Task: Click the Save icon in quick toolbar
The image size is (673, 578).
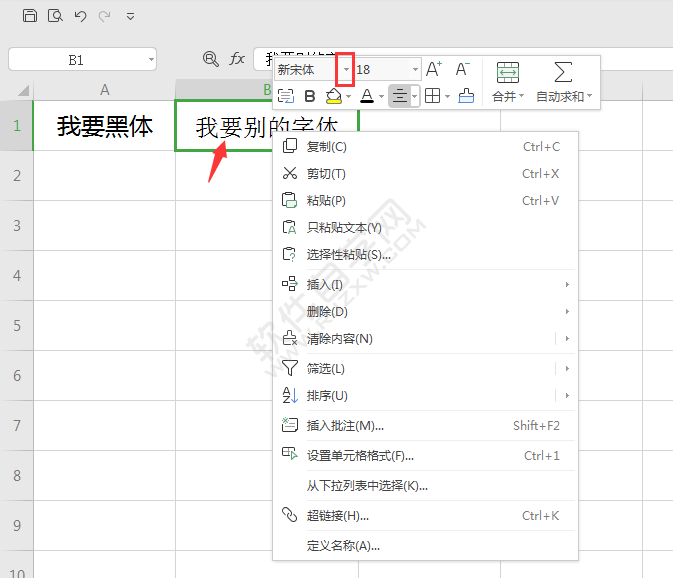Action: [30, 16]
